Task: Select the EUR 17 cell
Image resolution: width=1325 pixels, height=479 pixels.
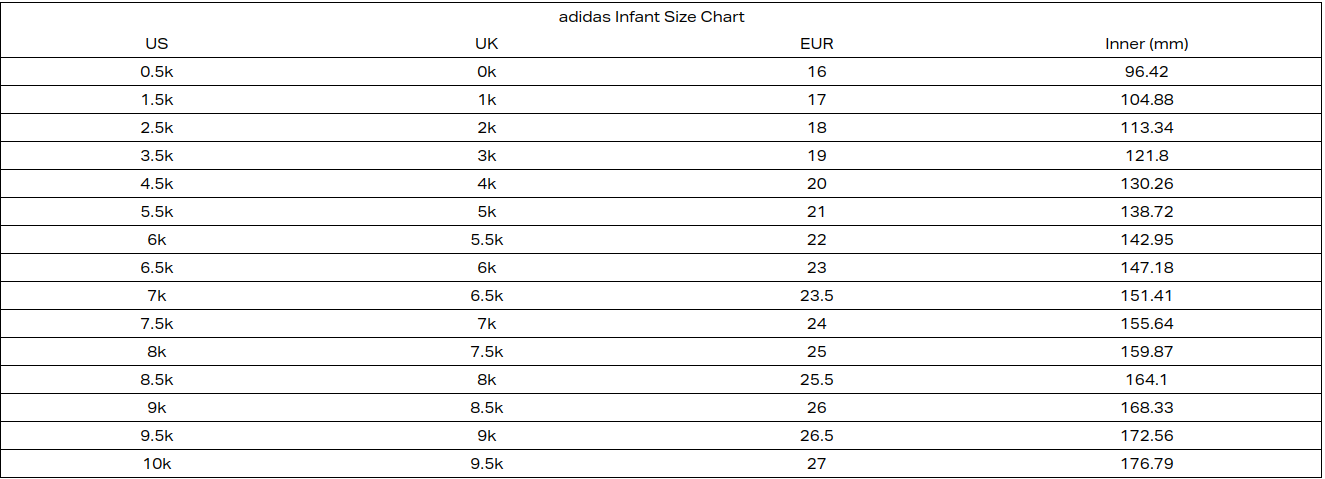Action: [817, 100]
